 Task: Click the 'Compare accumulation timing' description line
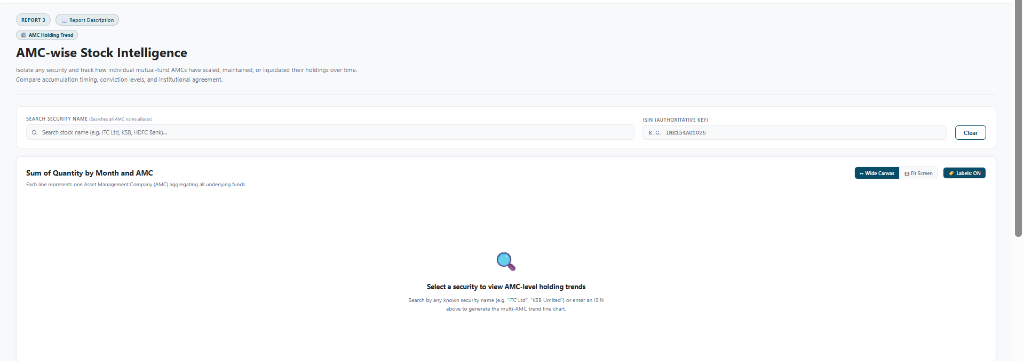pos(120,80)
